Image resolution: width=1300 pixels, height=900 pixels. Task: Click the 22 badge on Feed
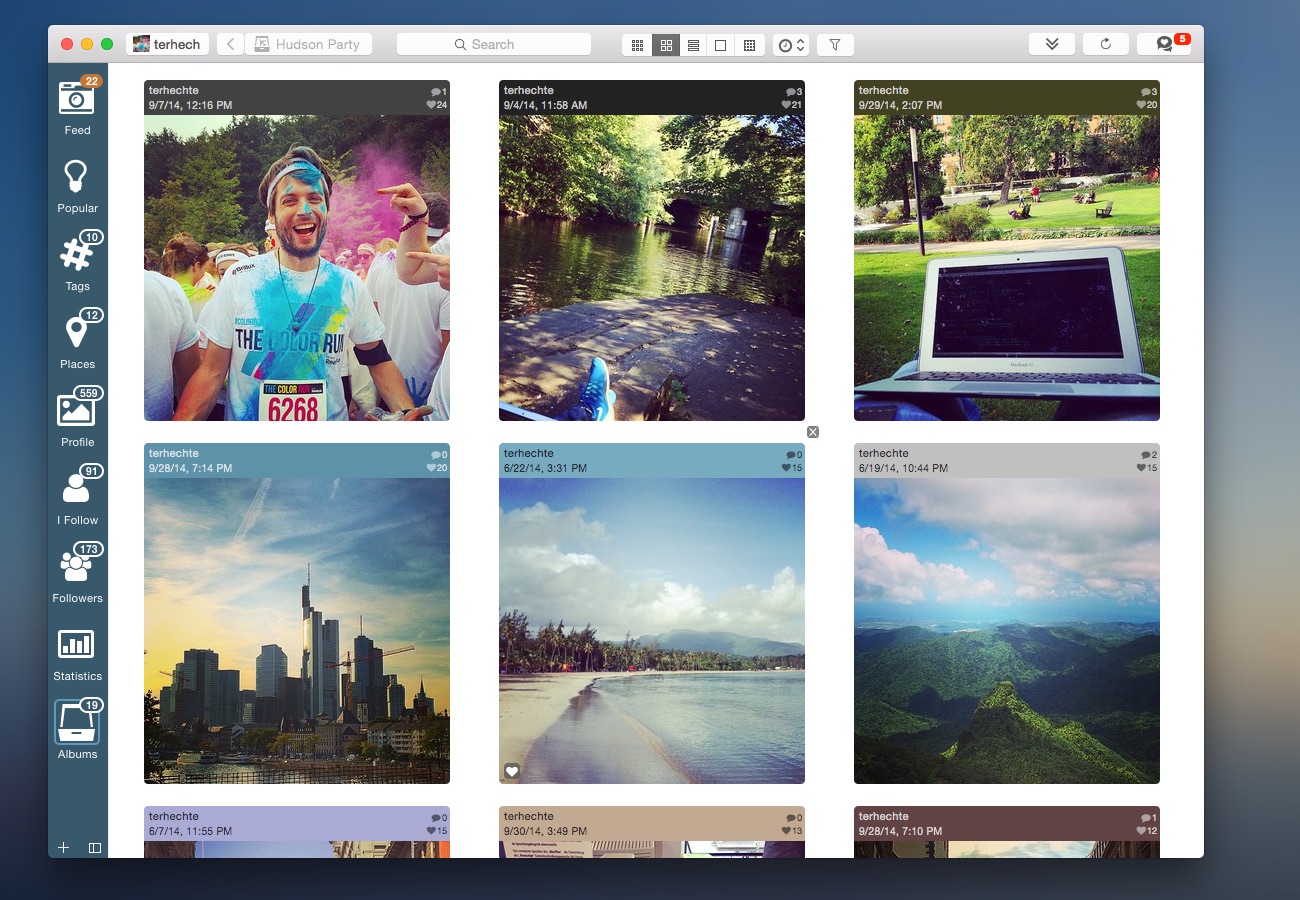point(91,81)
